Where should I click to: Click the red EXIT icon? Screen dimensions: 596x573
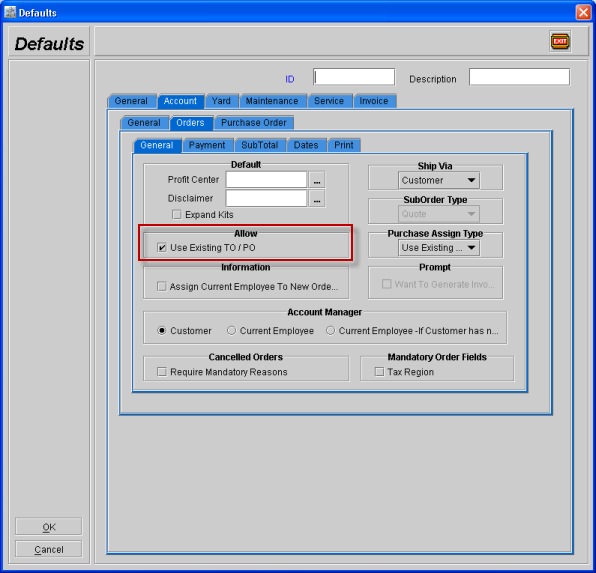pyautogui.click(x=560, y=41)
